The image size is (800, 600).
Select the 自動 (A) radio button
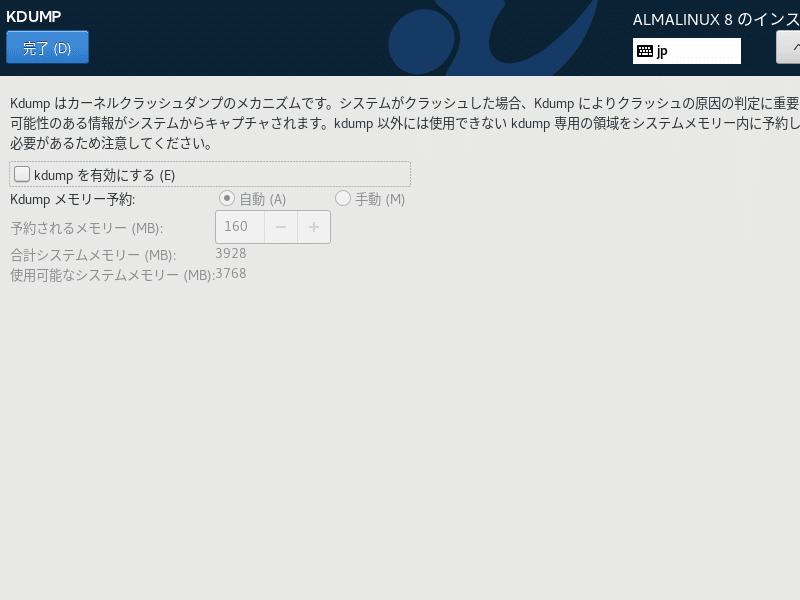227,198
